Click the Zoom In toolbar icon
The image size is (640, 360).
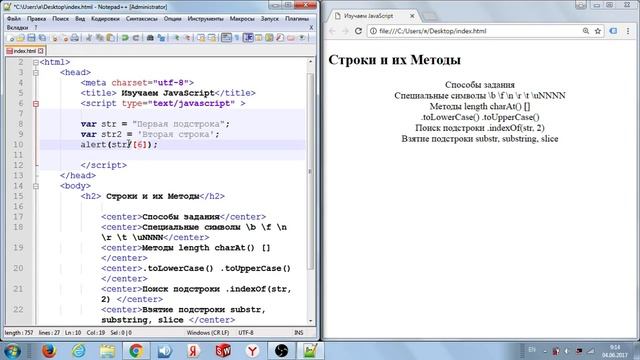[x=176, y=38]
